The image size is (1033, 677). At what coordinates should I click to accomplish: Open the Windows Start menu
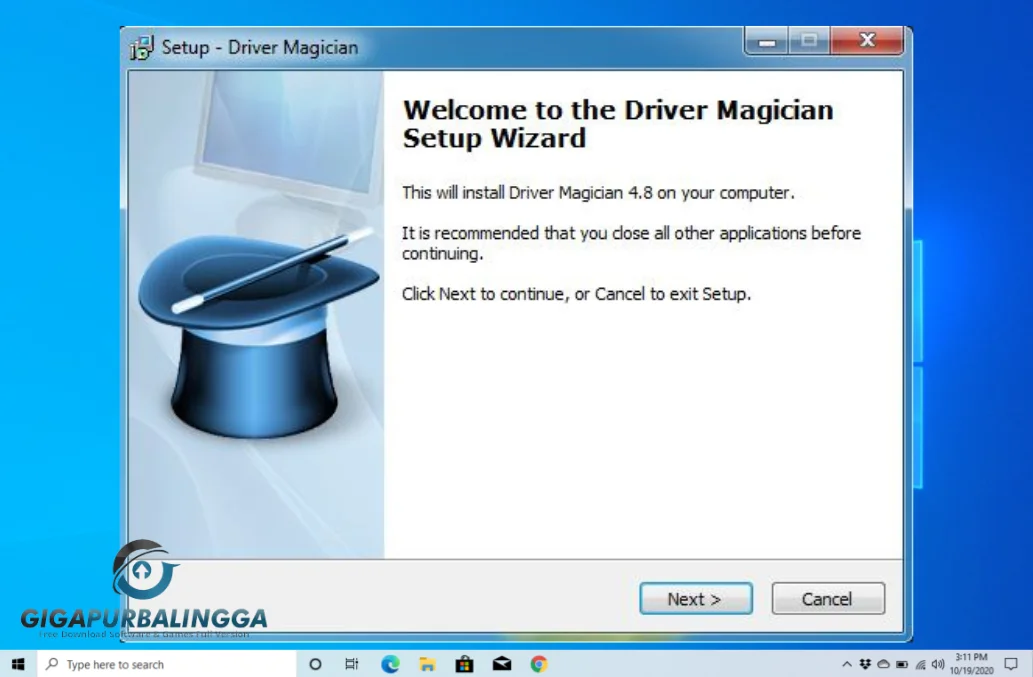(18, 663)
